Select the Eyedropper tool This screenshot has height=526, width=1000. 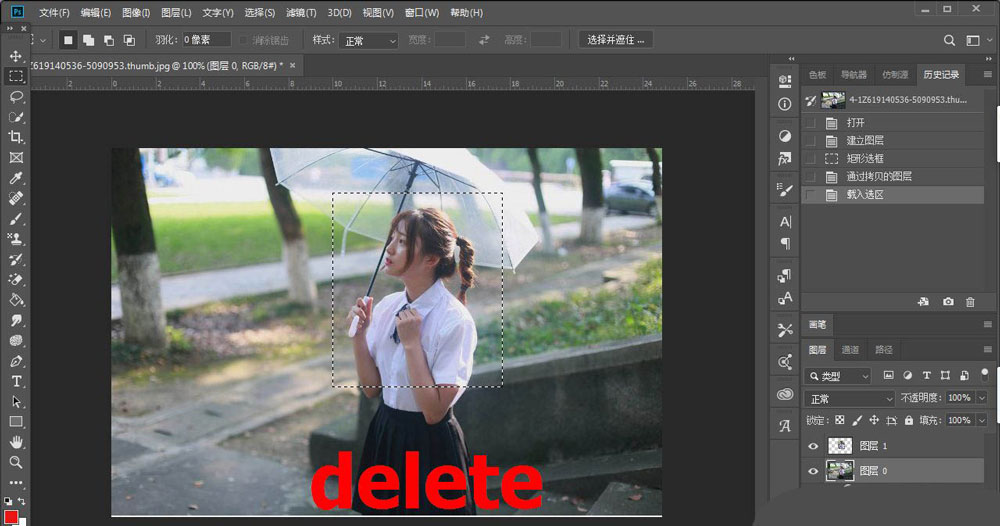click(x=16, y=178)
